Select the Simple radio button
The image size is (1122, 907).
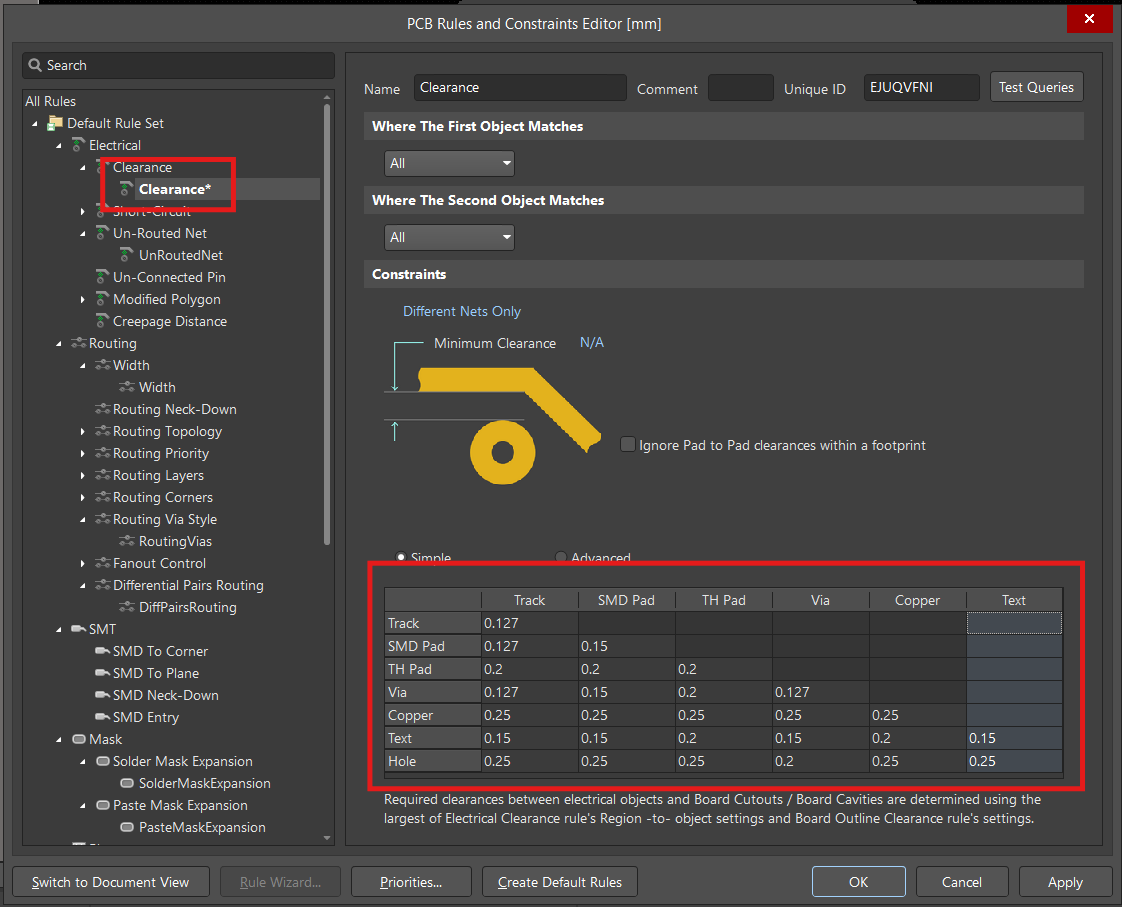click(401, 557)
